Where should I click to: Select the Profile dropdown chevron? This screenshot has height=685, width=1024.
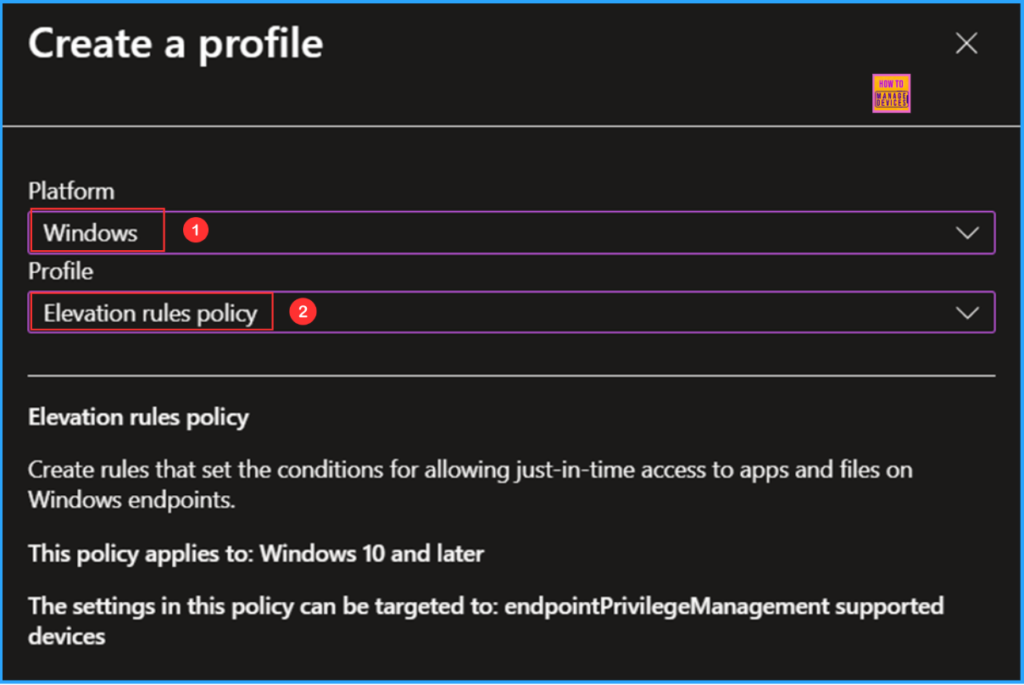tap(966, 311)
